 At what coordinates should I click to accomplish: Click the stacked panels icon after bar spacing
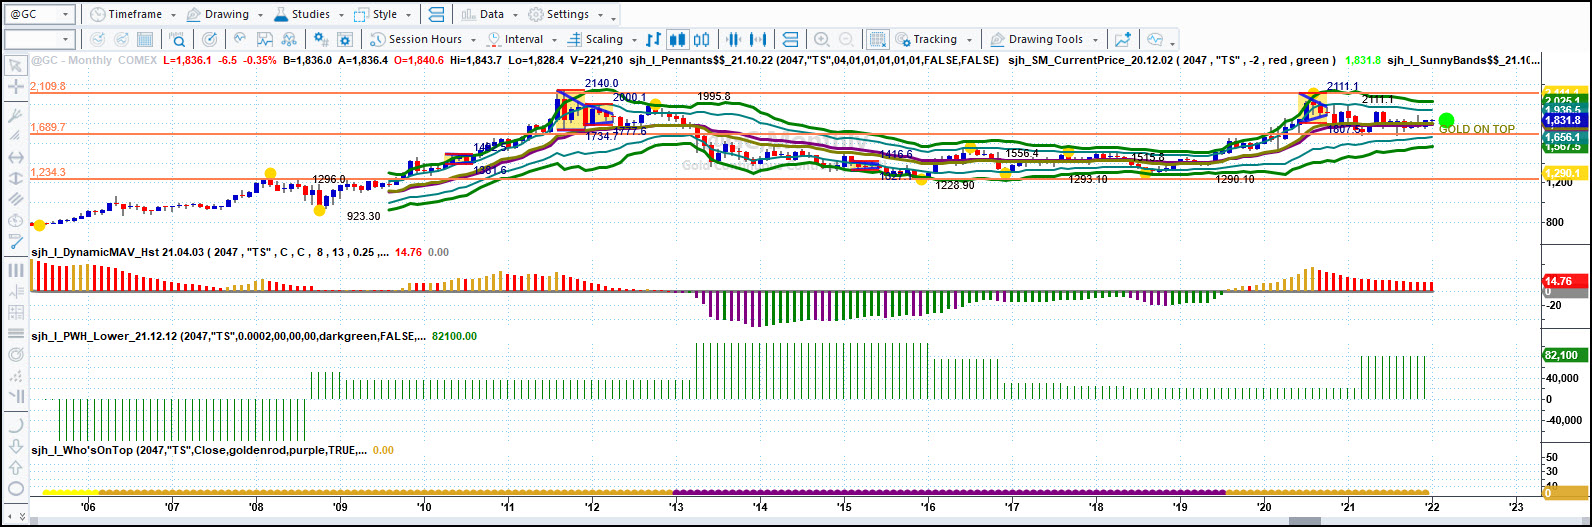click(x=789, y=39)
